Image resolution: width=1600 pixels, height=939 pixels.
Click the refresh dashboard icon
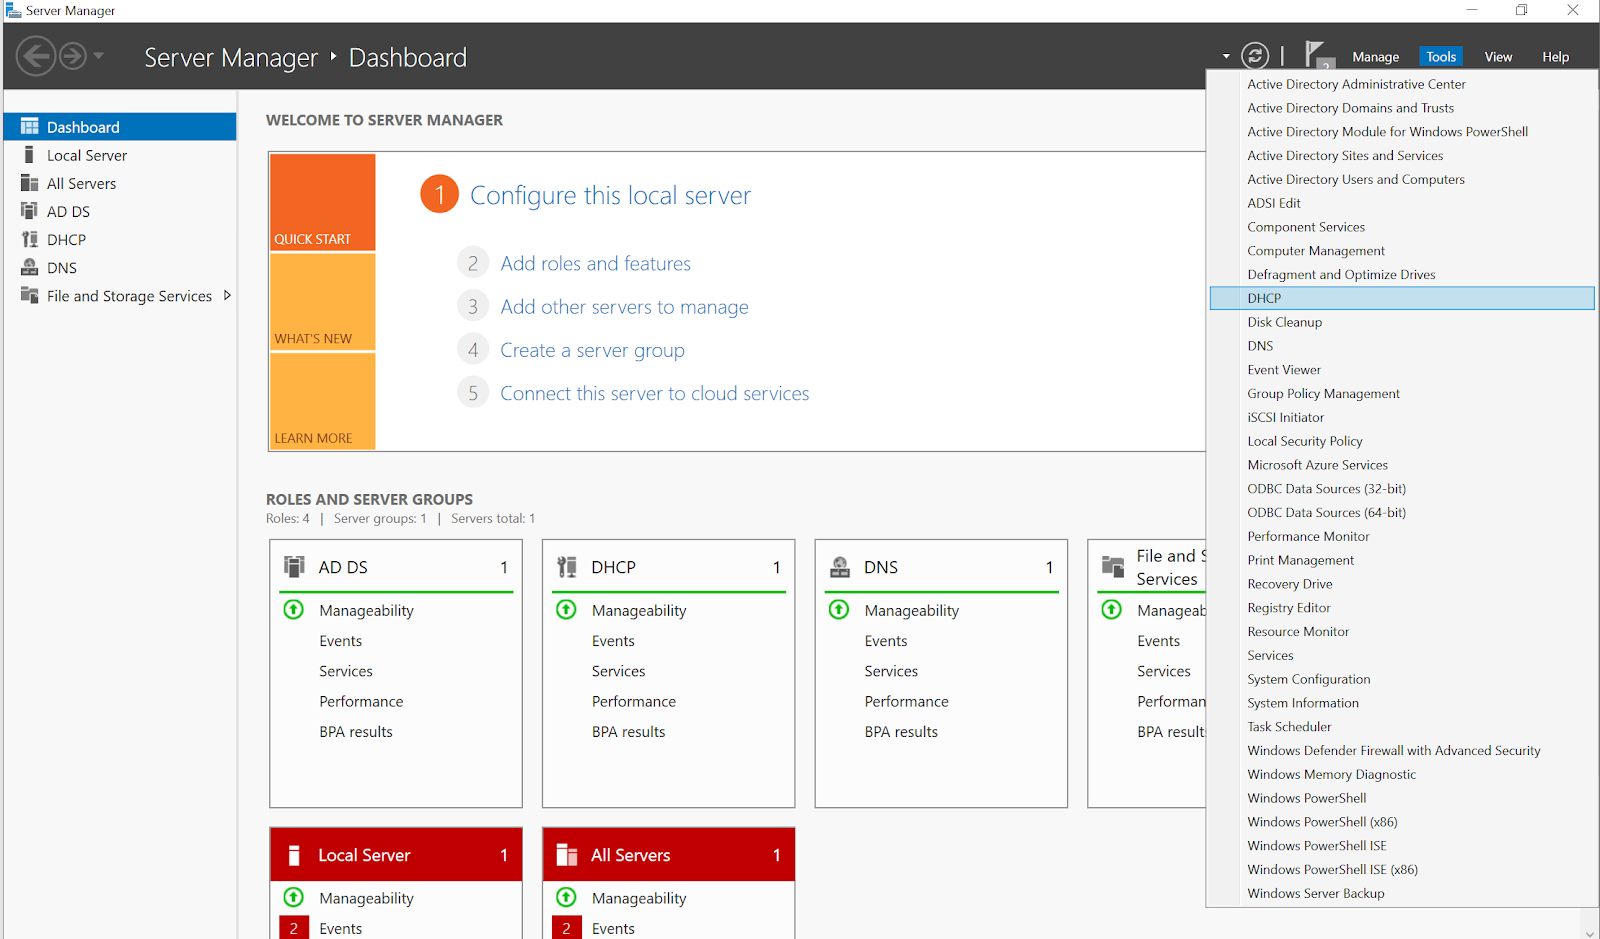pos(1255,56)
